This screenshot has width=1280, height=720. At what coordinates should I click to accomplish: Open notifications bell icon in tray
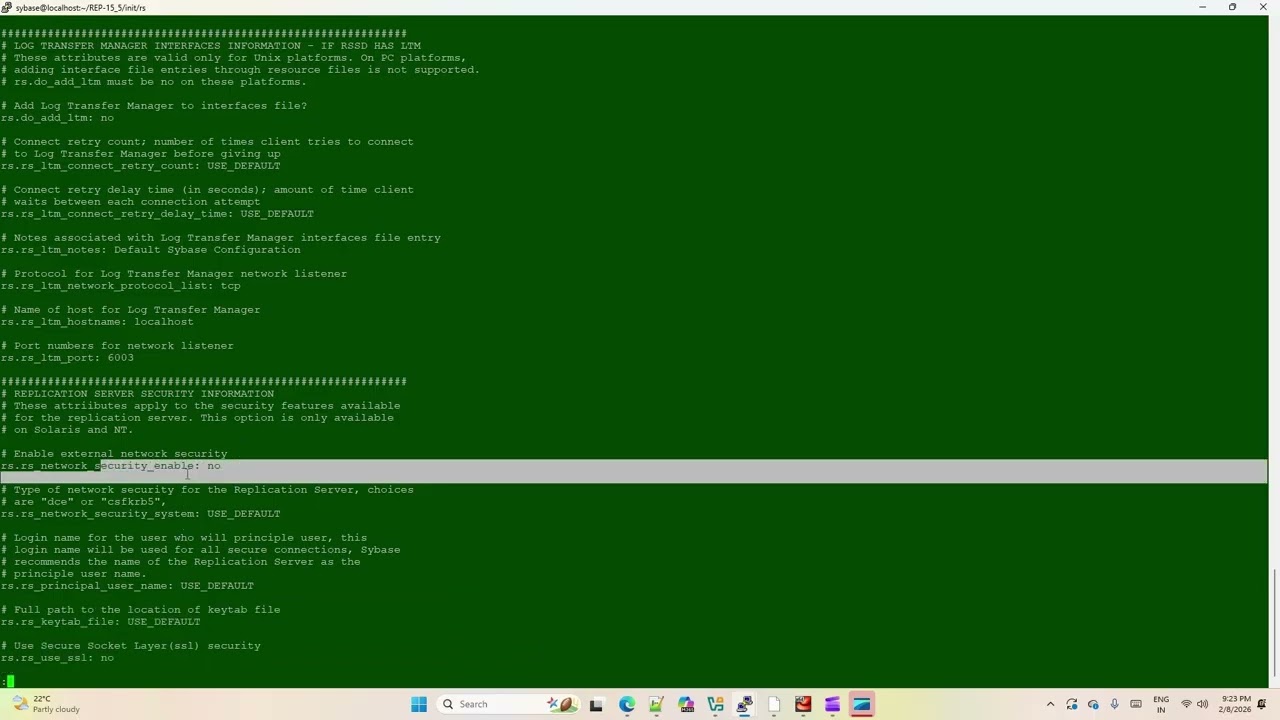(x=1262, y=704)
